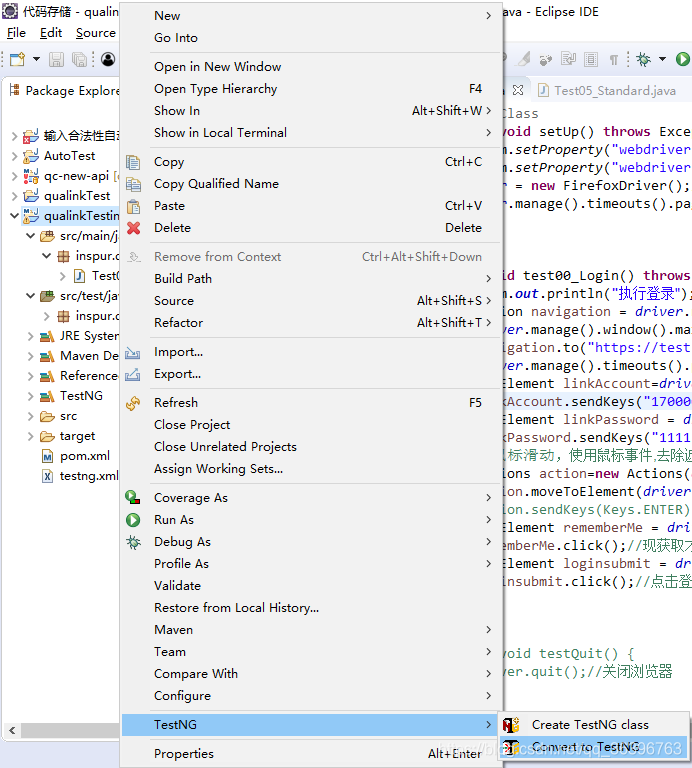The image size is (692, 768).
Task: Expand the AutoTest project node
Action: 14,156
